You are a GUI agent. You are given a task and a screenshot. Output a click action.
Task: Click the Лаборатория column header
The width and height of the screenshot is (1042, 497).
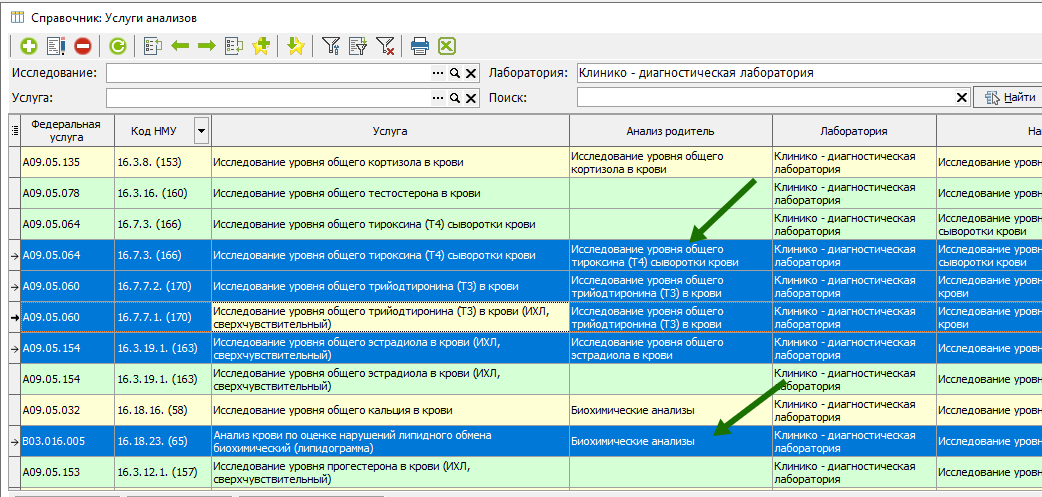(854, 131)
